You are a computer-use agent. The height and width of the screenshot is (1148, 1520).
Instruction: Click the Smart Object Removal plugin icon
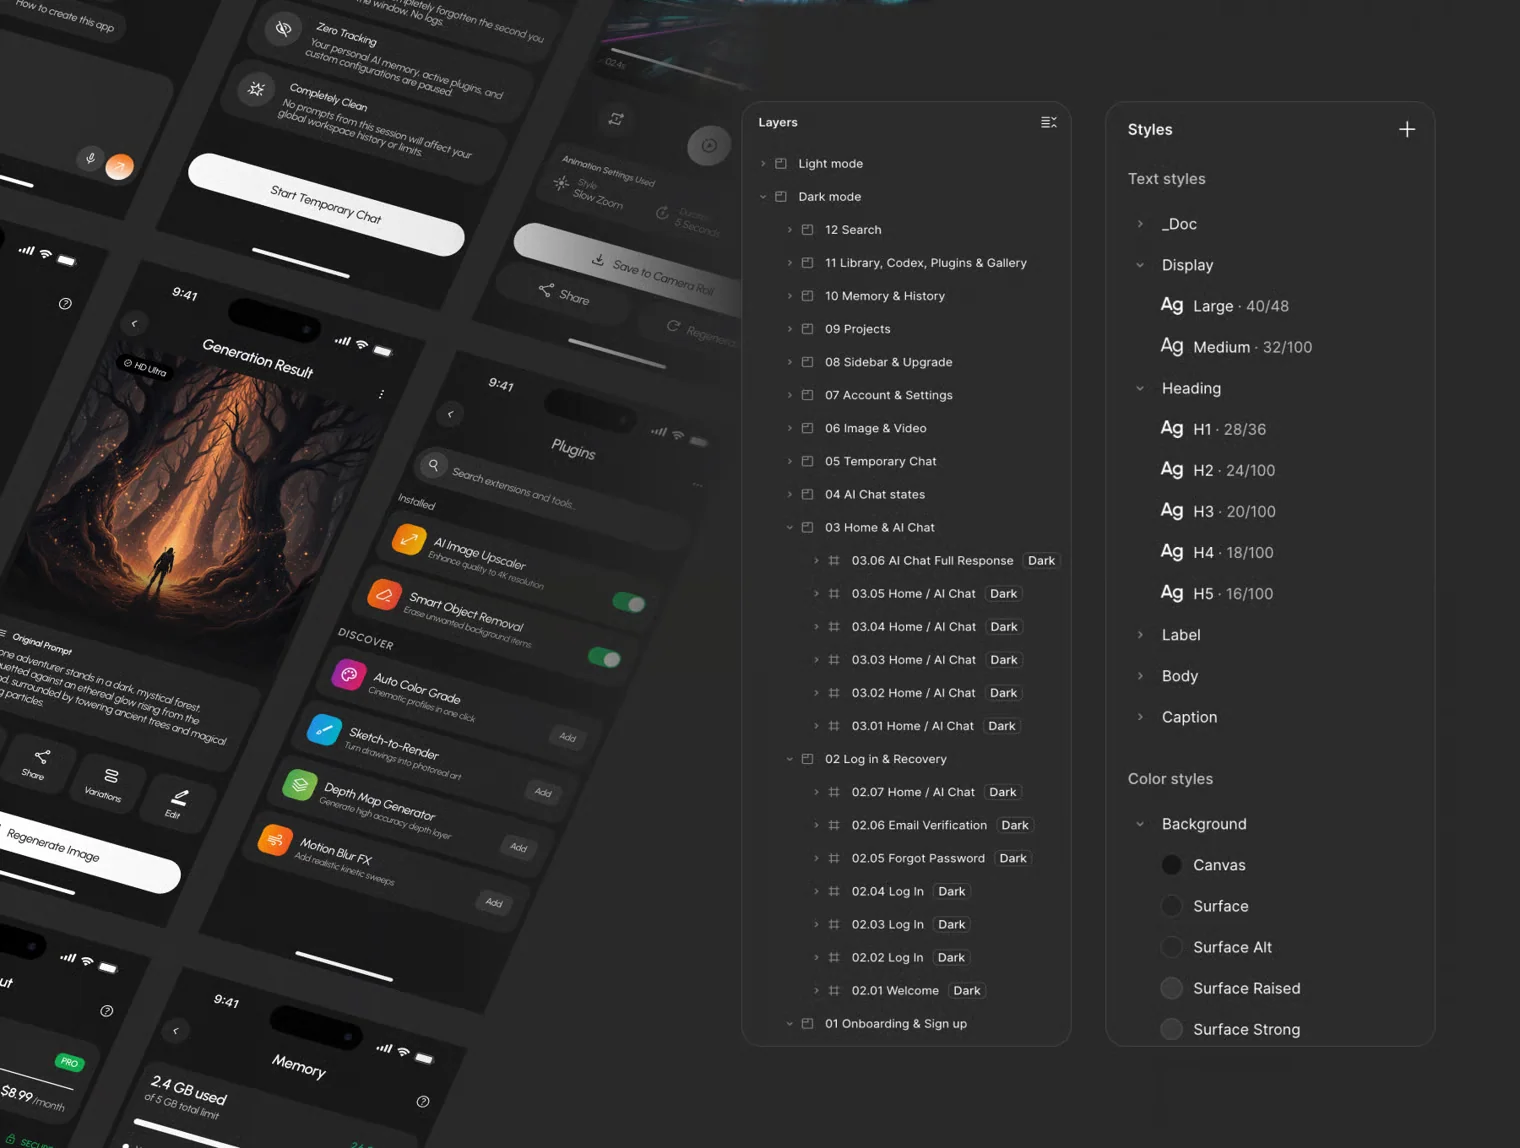tap(384, 595)
